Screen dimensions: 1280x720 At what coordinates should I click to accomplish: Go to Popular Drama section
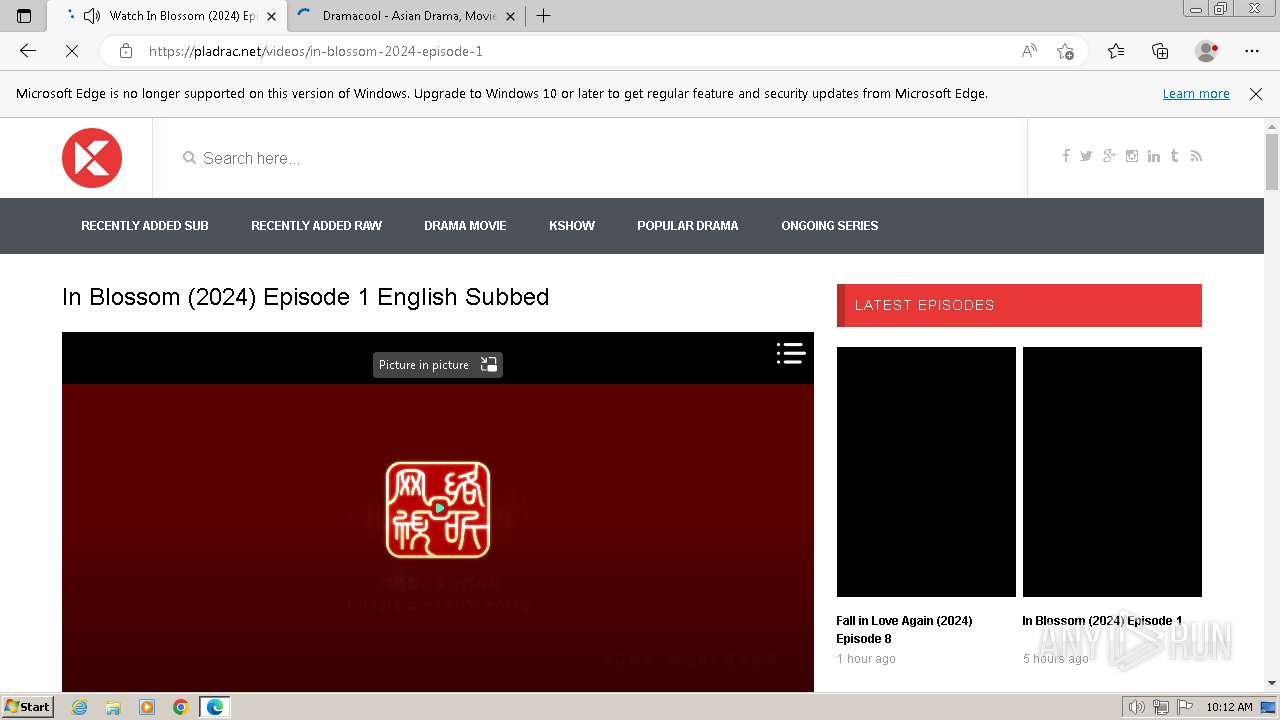pos(688,226)
